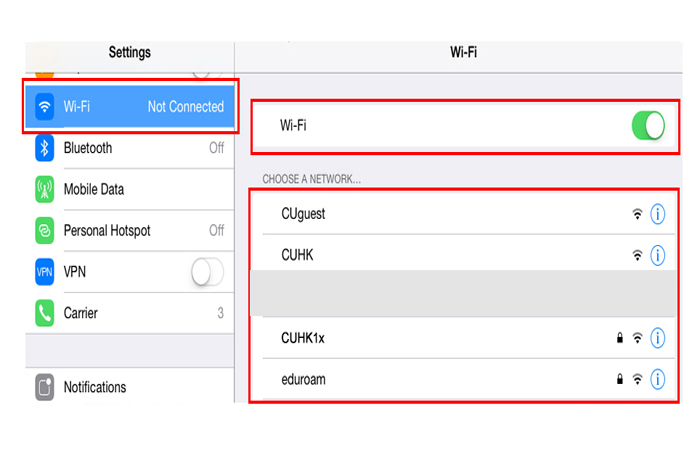Viewport: 700px width, 466px height.
Task: Click the green Carrier phone icon
Action: 45,313
